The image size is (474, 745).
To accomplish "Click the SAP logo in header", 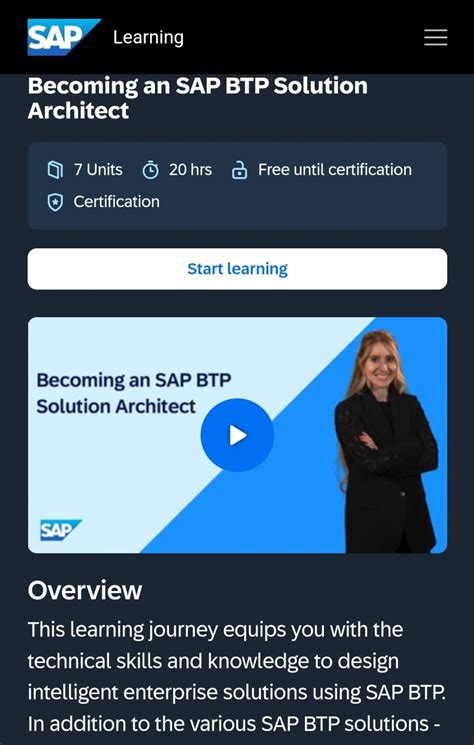I will 64,37.
